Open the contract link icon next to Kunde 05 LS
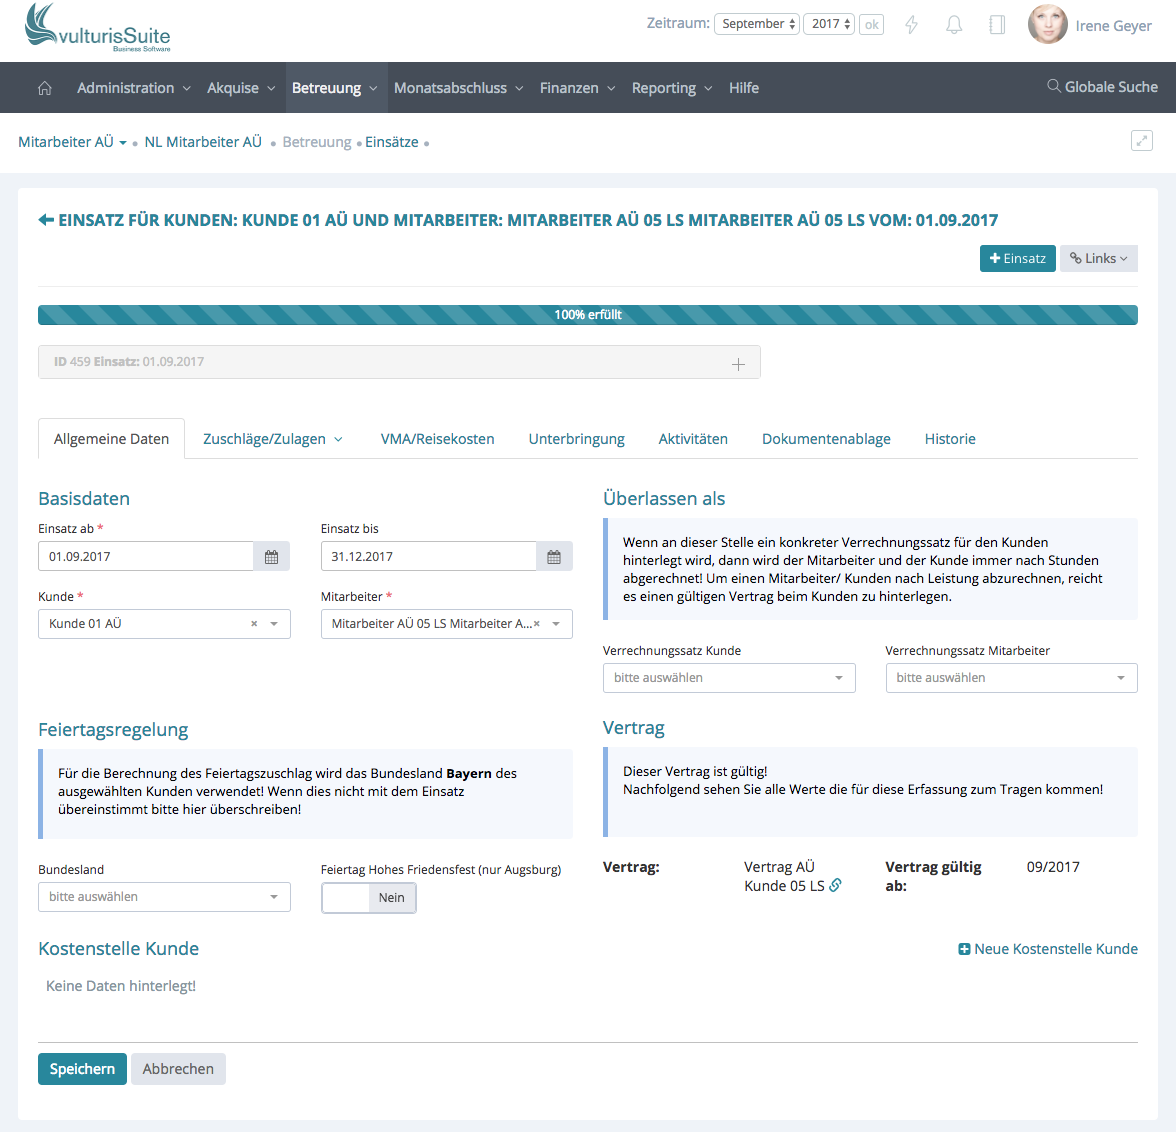This screenshot has height=1132, width=1176. [x=835, y=885]
